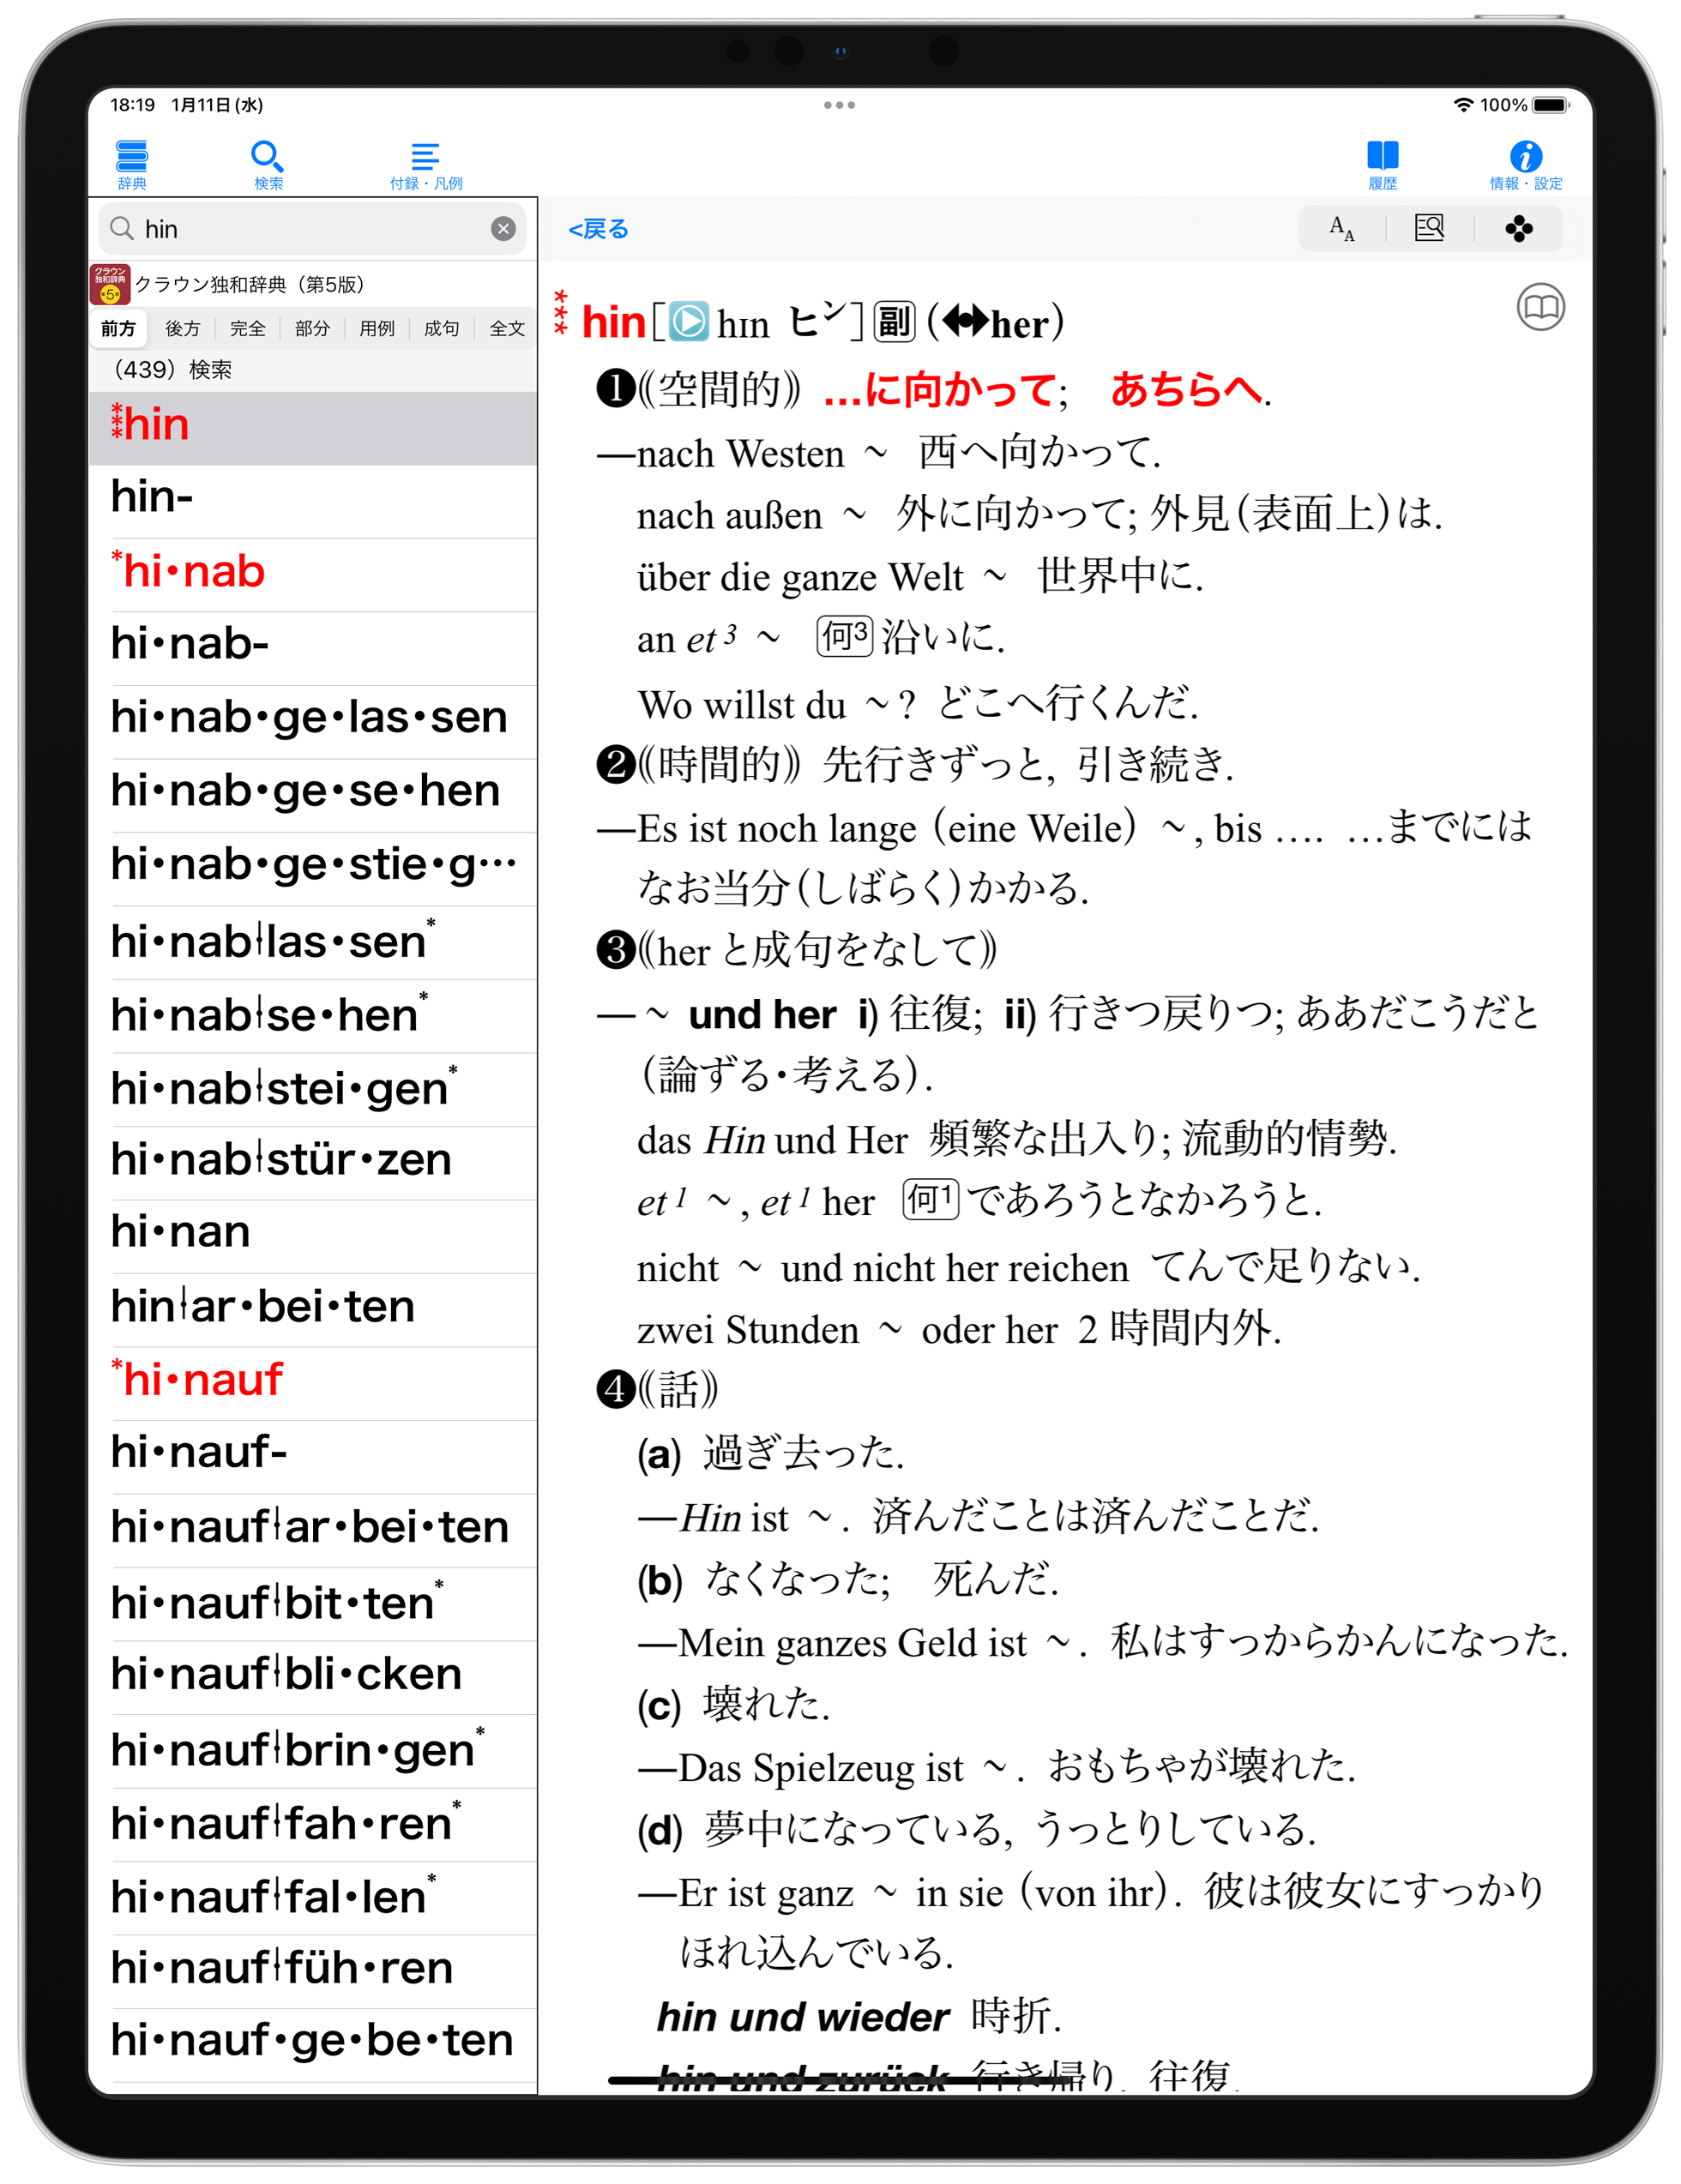Select 前方 prefix match mode
Viewport: 1681px width, 2184px height.
118,328
